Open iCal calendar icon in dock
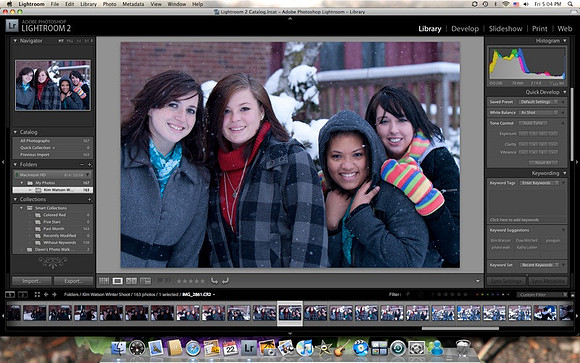This screenshot has width=580, height=363. pyautogui.click(x=230, y=348)
